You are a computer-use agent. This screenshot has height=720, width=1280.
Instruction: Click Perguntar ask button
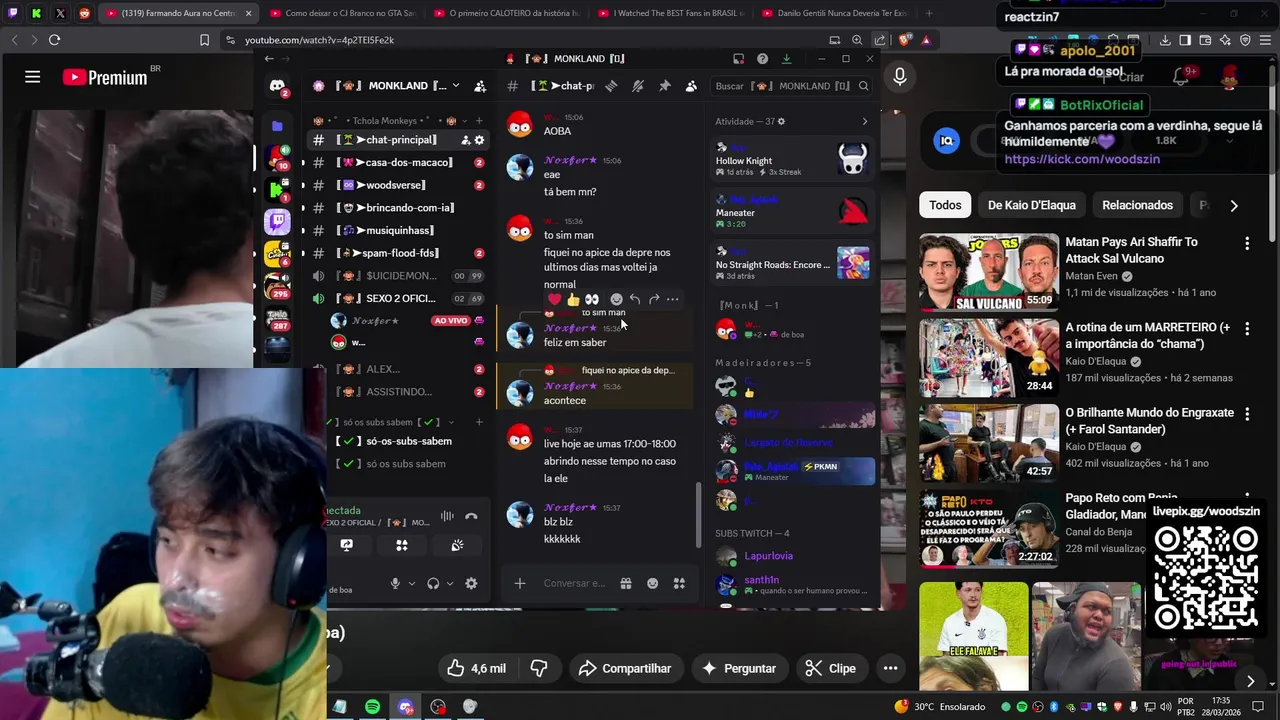coord(739,668)
